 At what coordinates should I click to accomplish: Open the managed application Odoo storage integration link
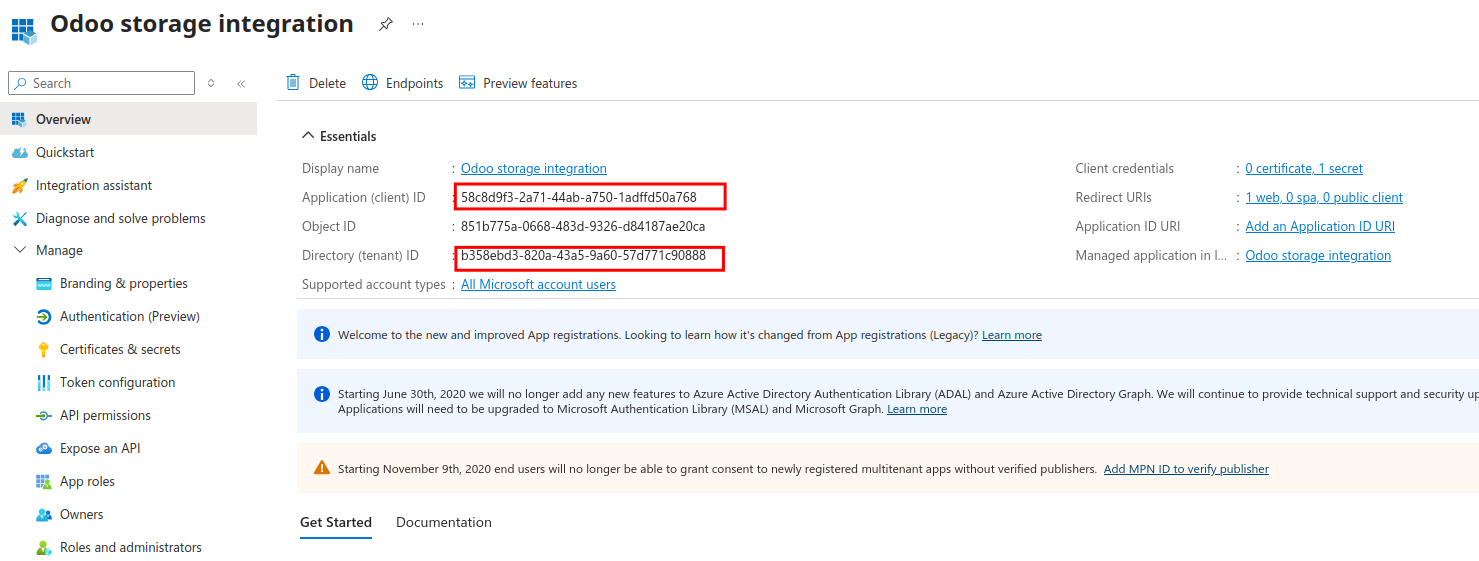[1318, 255]
